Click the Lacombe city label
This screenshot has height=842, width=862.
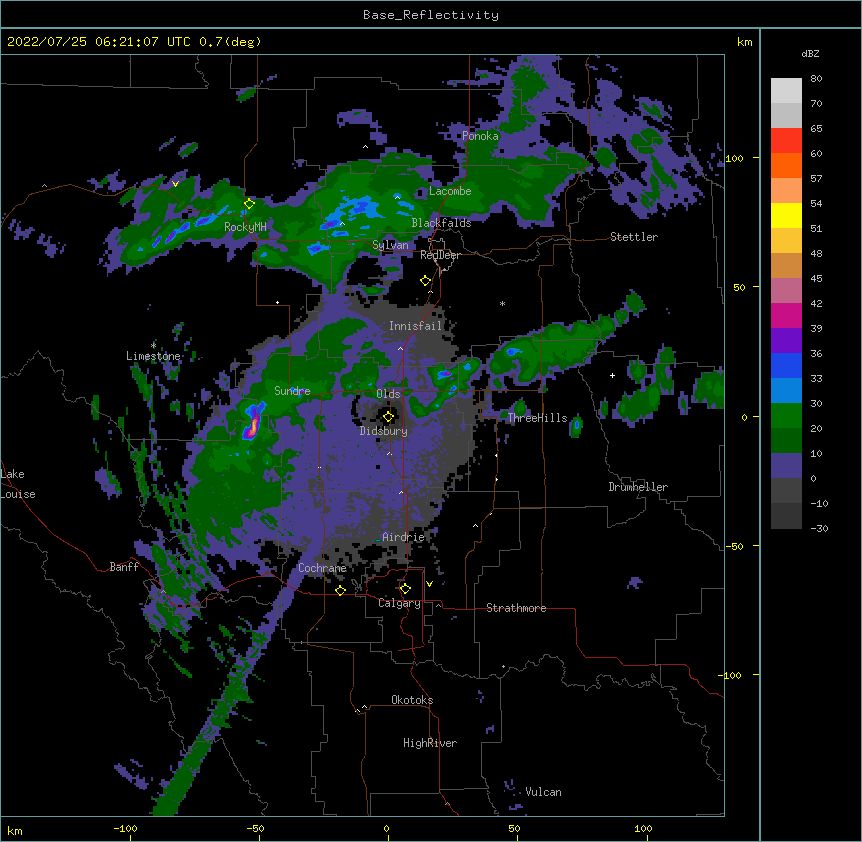click(x=450, y=191)
